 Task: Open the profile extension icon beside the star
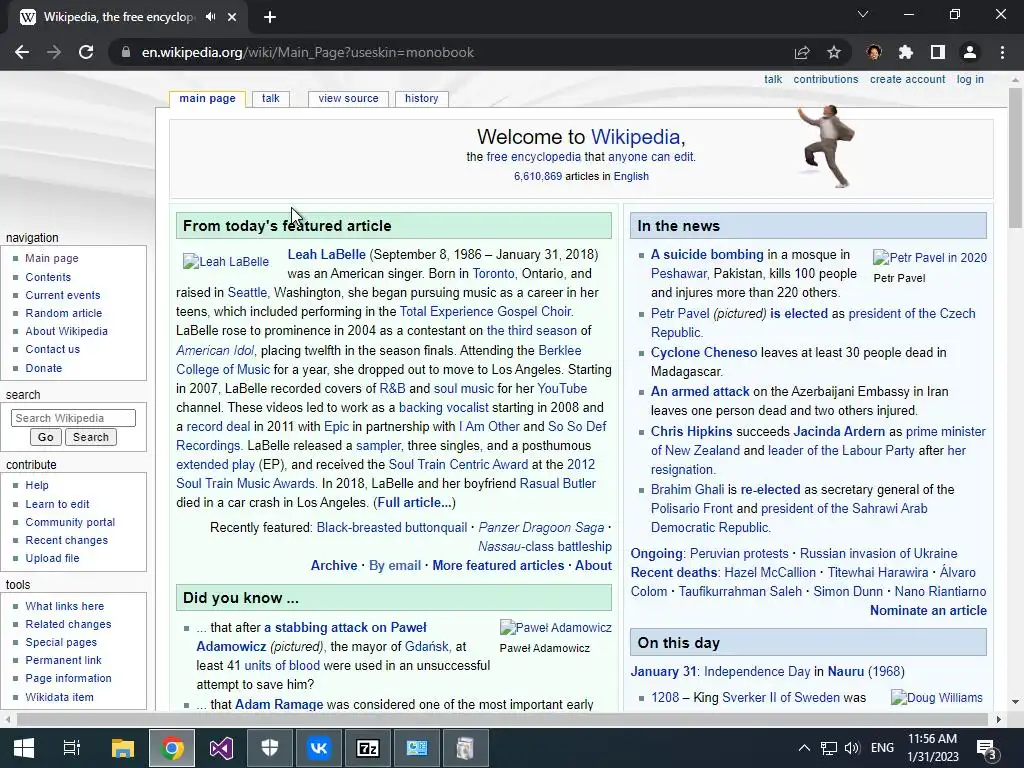coord(874,52)
